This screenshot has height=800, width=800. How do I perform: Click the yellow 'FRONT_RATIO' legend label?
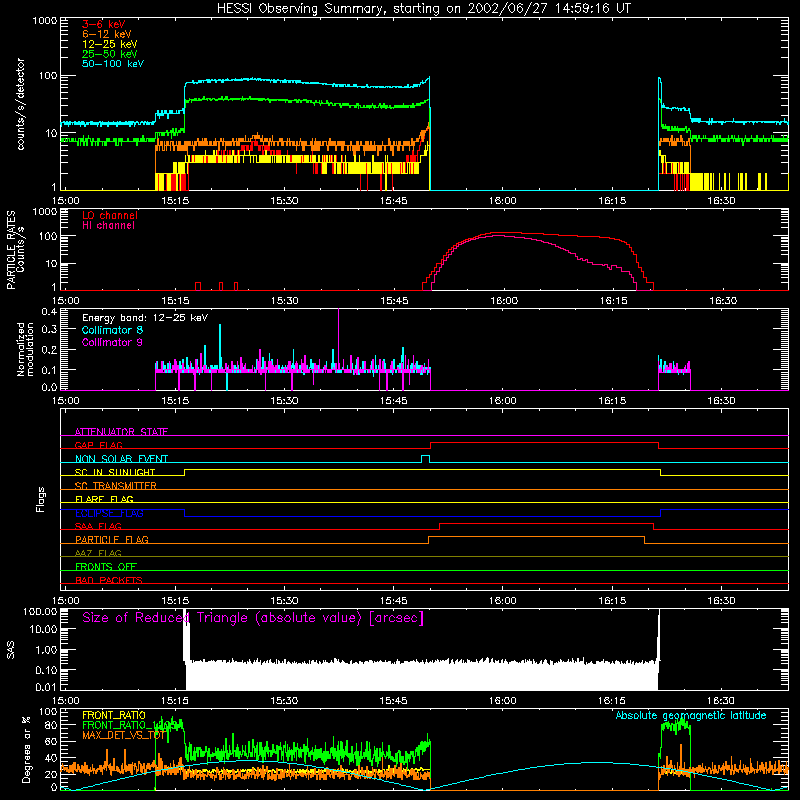tap(114, 715)
